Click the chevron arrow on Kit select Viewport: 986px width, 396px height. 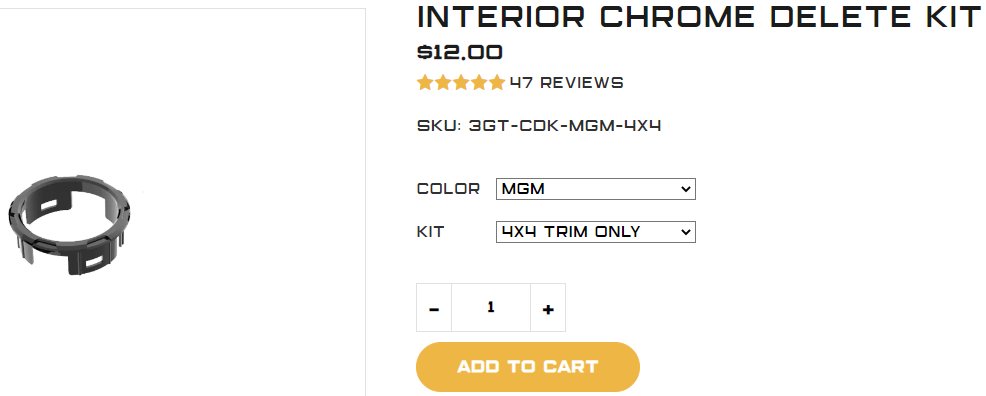[x=685, y=232]
